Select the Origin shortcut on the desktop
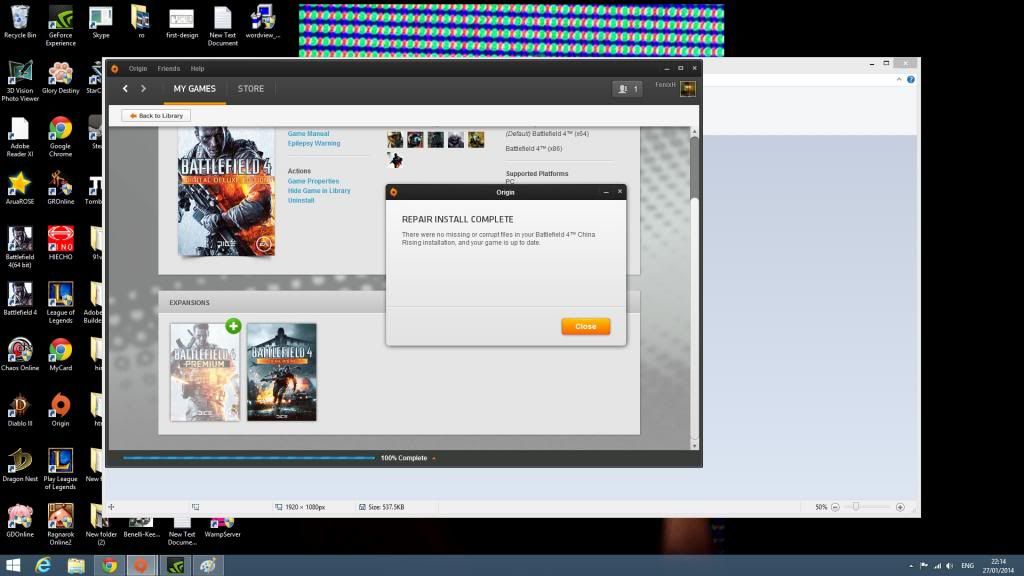The image size is (1024, 576). 60,410
